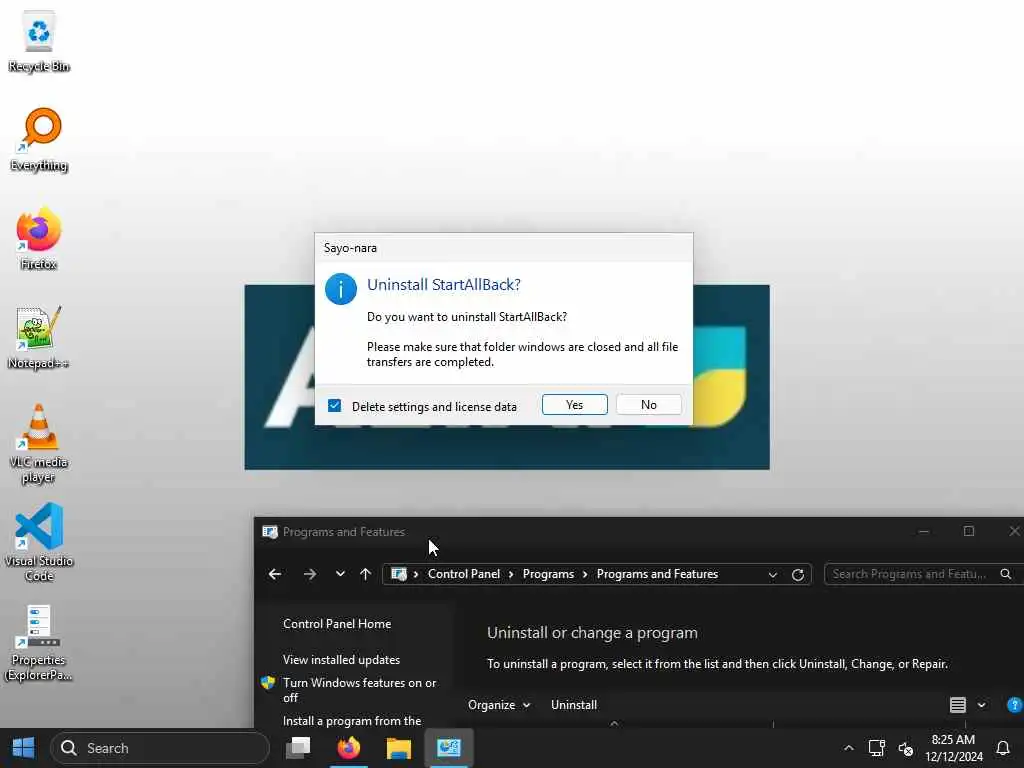Click Programs and Features title bar icon

[269, 532]
